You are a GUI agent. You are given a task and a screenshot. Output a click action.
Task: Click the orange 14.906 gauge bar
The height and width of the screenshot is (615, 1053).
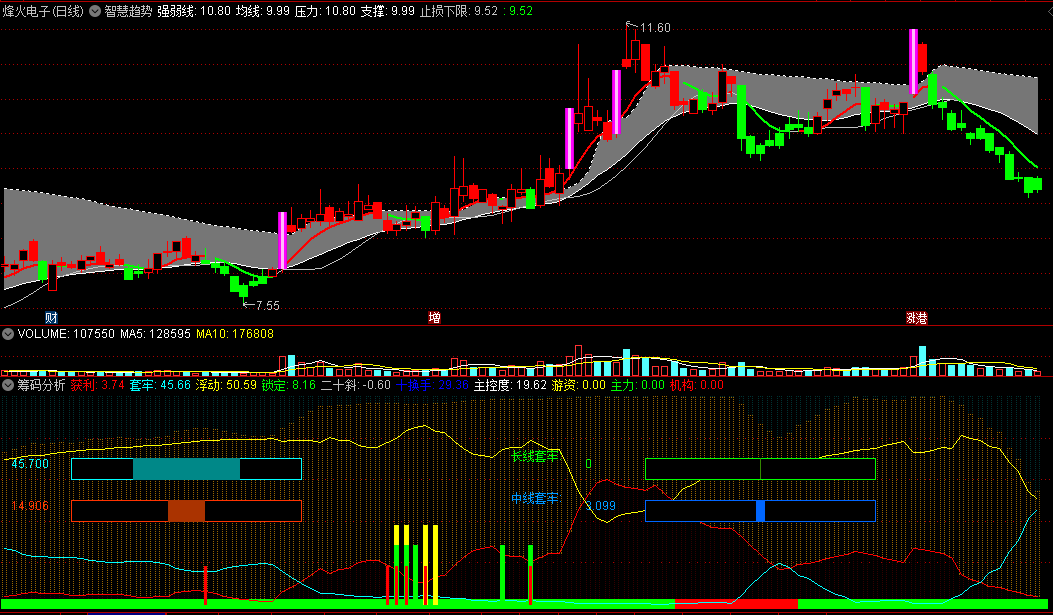click(186, 511)
